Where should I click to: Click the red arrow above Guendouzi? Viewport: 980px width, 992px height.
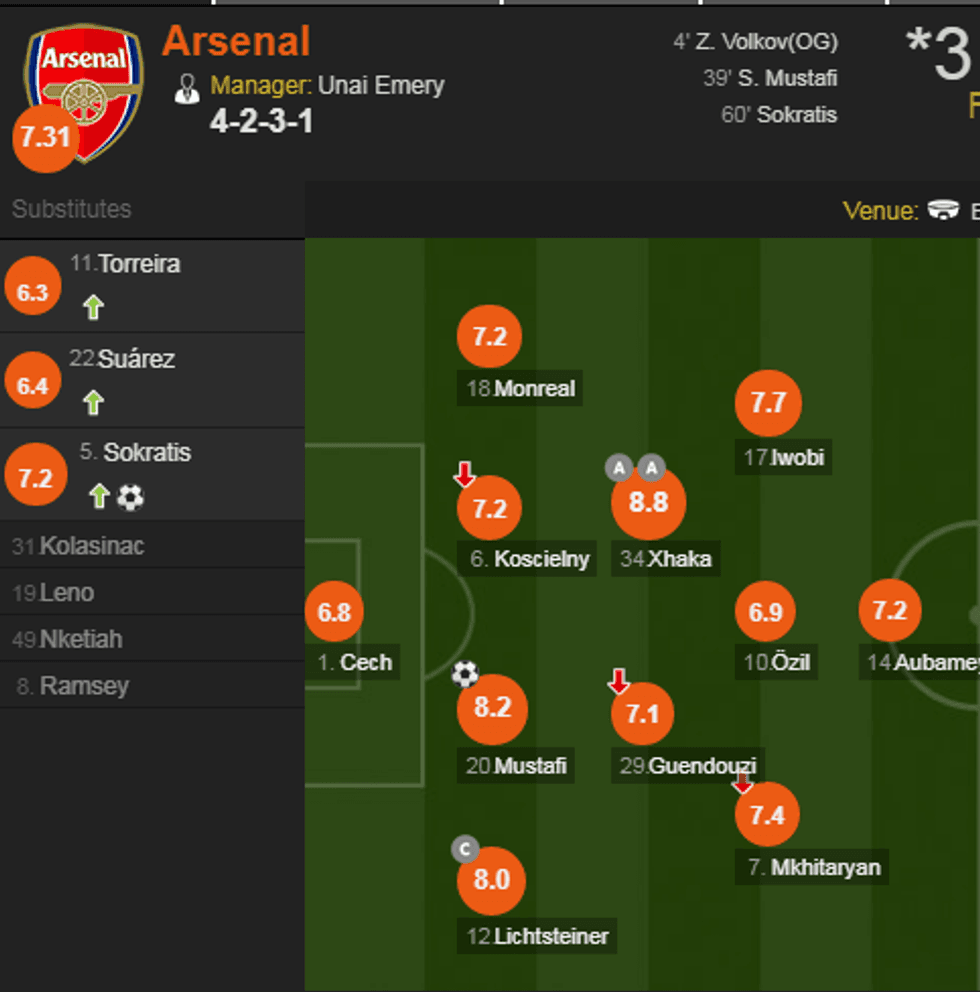coord(620,680)
